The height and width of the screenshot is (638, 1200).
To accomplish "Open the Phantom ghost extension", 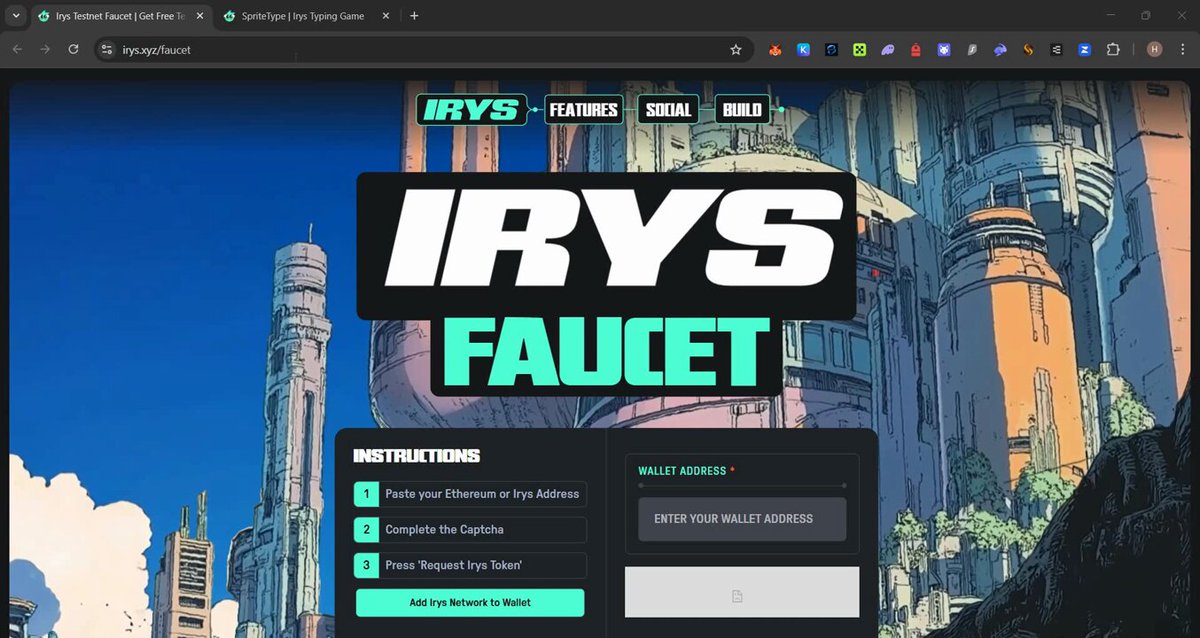I will point(887,49).
